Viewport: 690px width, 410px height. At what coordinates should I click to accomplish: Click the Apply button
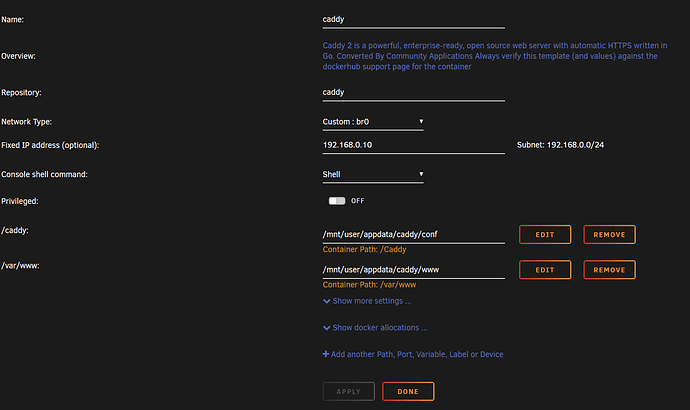coord(348,391)
